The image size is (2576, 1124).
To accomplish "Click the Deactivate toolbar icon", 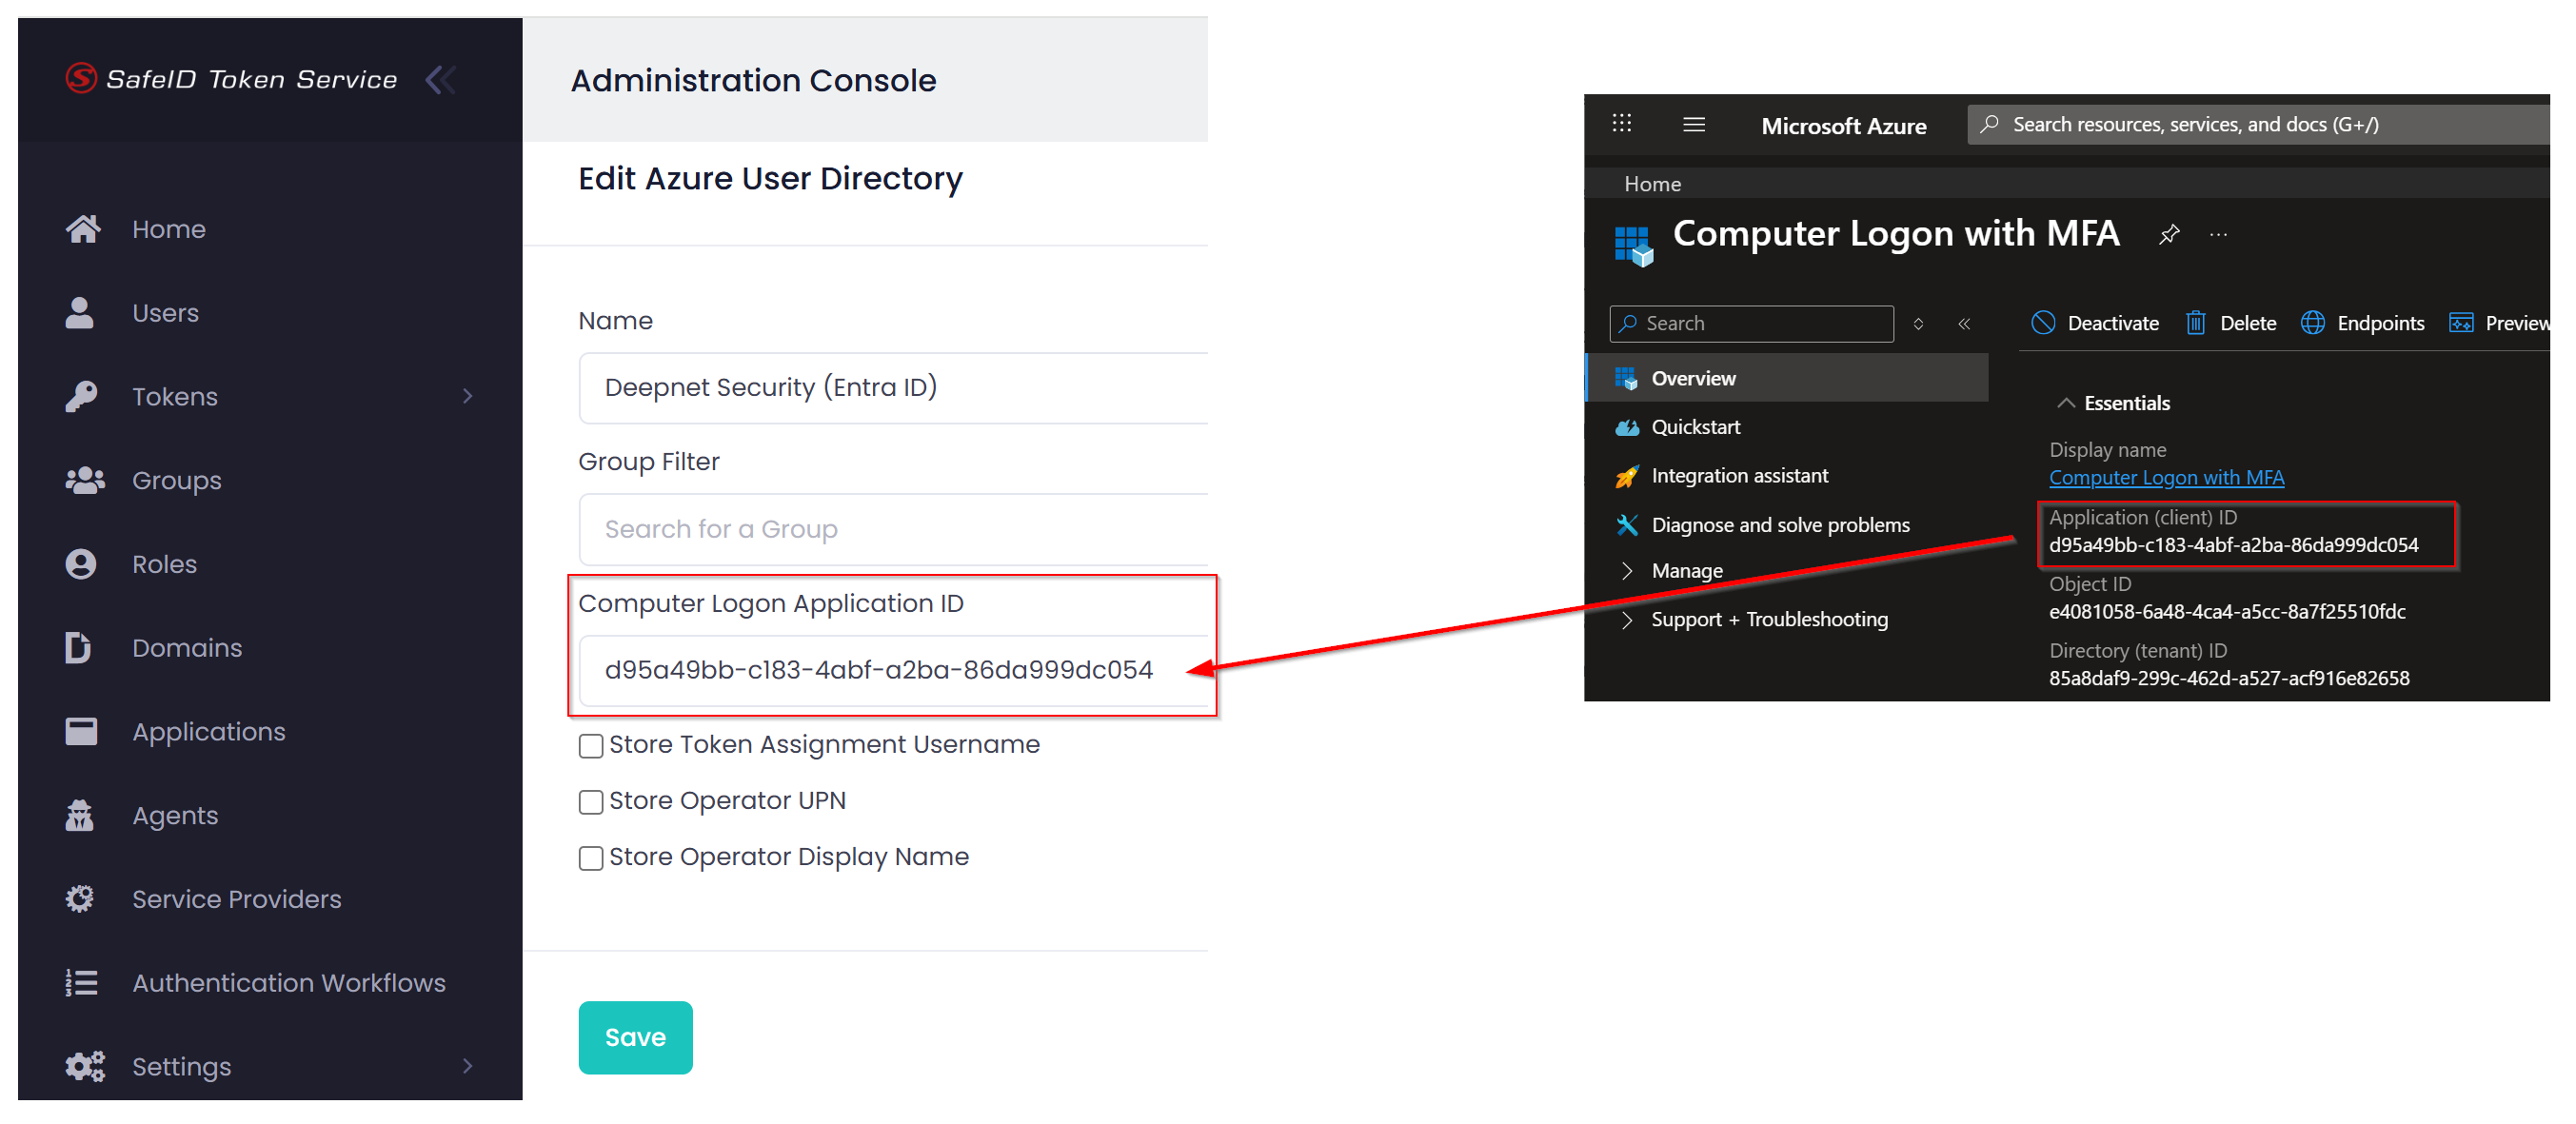I will pyautogui.click(x=2042, y=323).
